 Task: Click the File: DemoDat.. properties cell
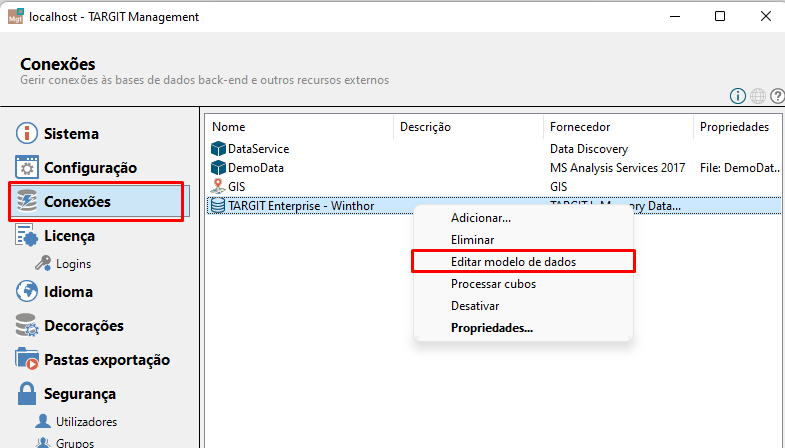739,168
